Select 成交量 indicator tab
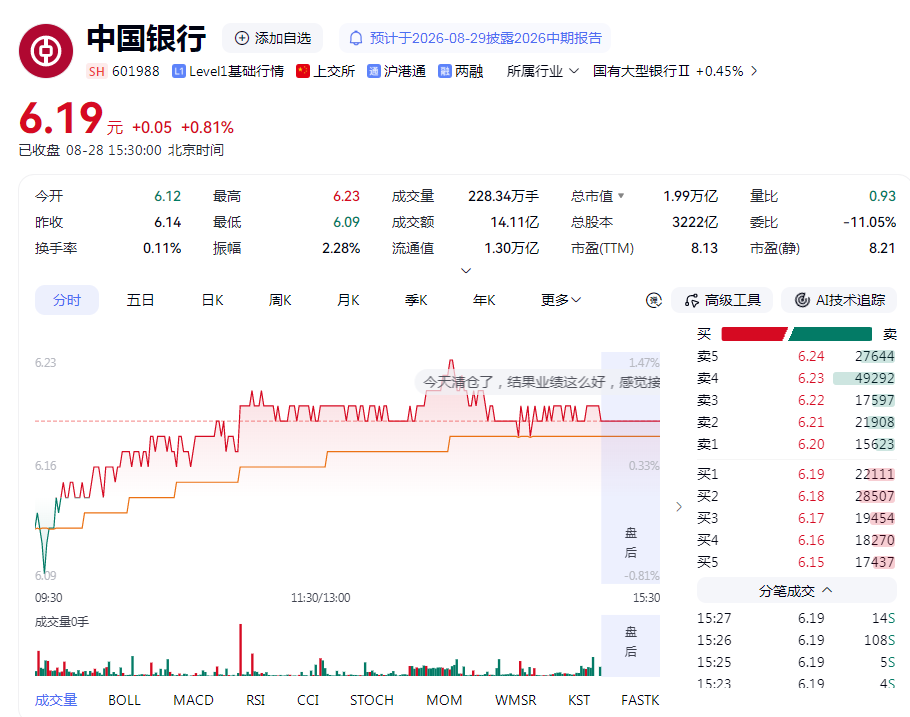The image size is (910, 717). click(x=56, y=700)
